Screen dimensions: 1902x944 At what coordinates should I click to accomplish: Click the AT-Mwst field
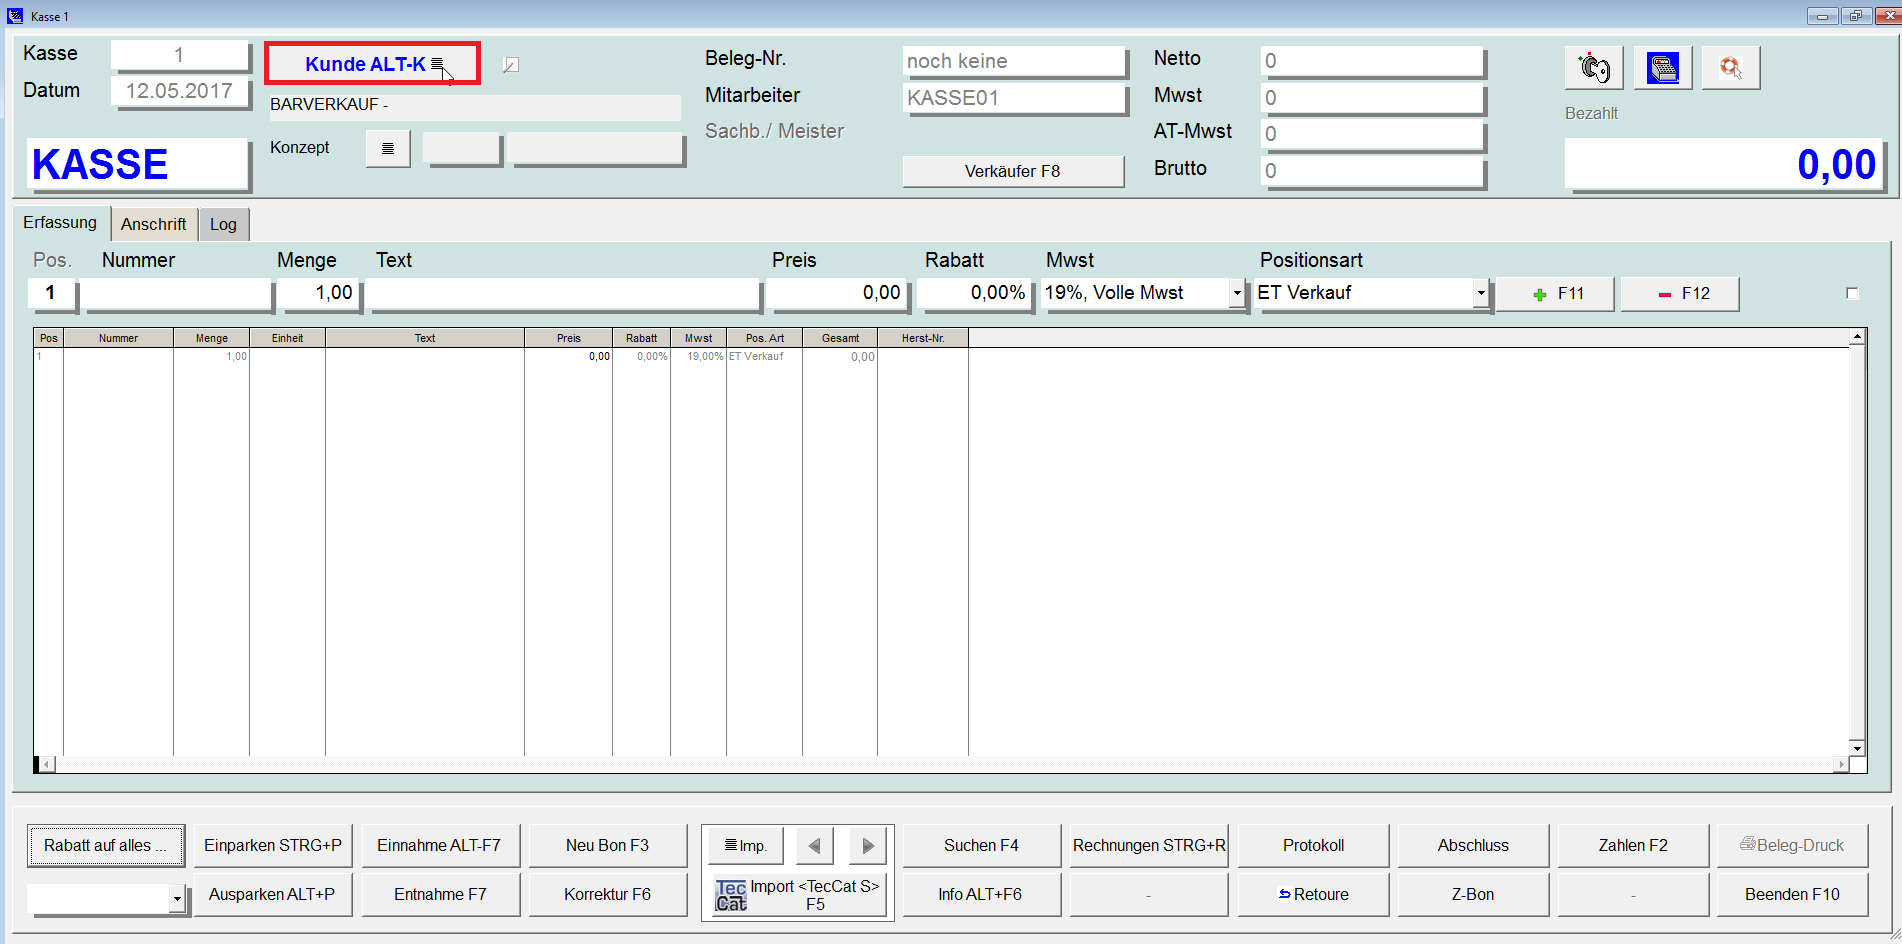(1372, 134)
